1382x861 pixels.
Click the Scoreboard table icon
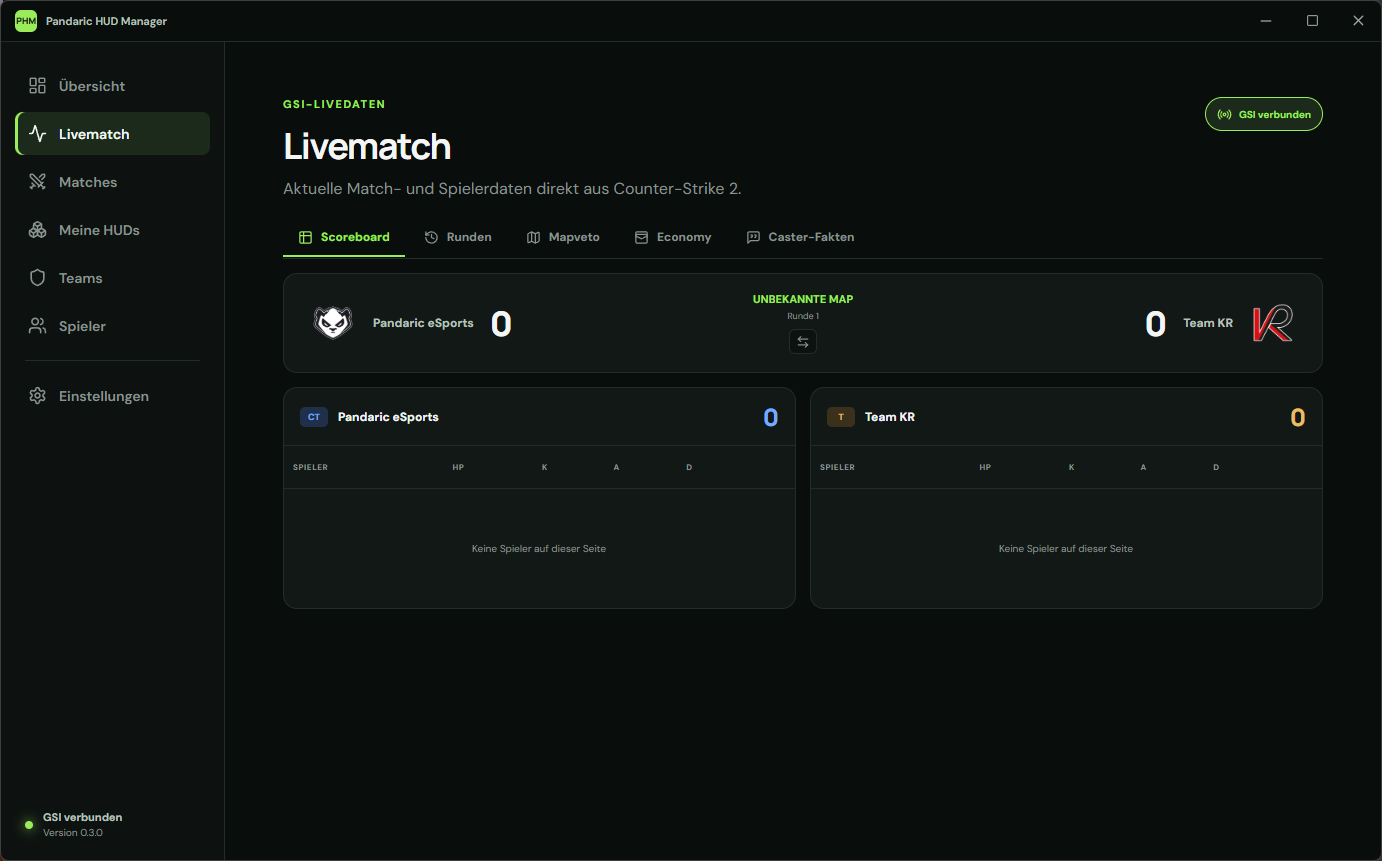click(x=306, y=237)
